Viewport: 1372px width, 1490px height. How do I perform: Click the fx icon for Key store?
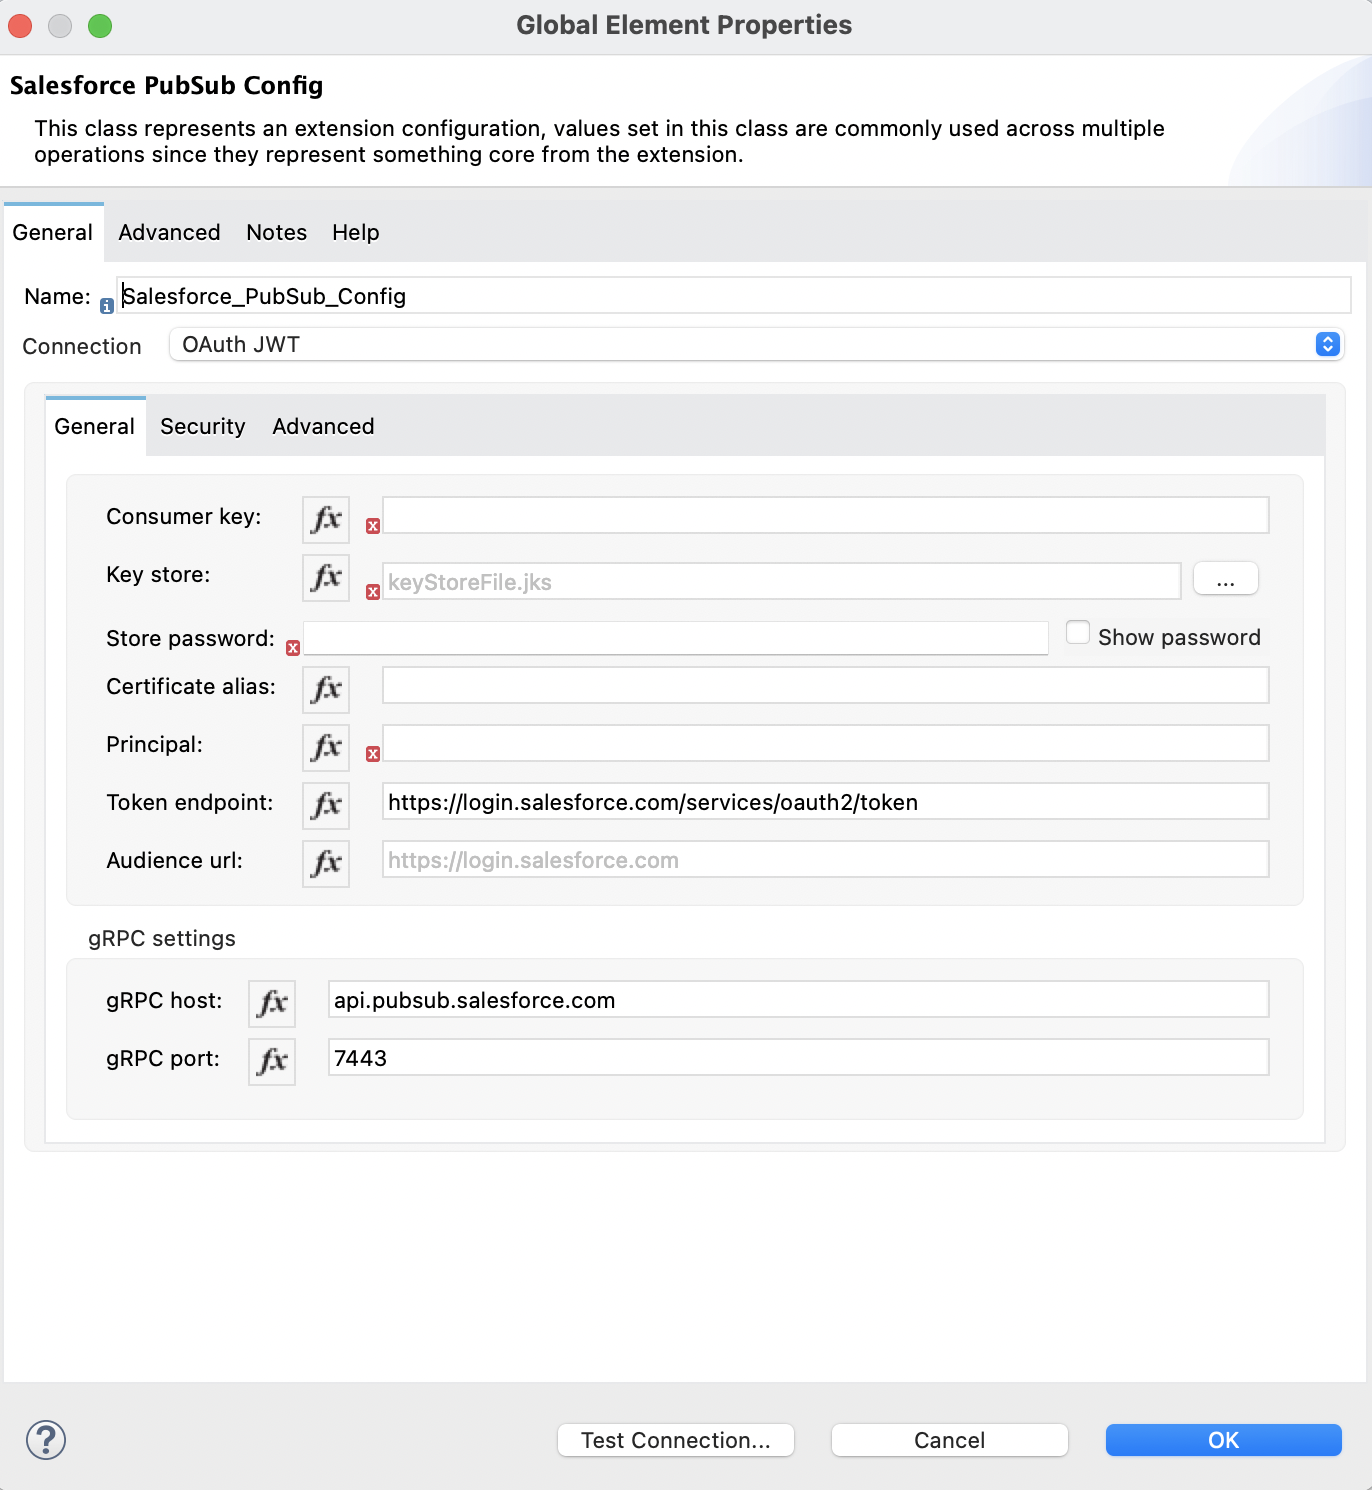click(x=325, y=577)
